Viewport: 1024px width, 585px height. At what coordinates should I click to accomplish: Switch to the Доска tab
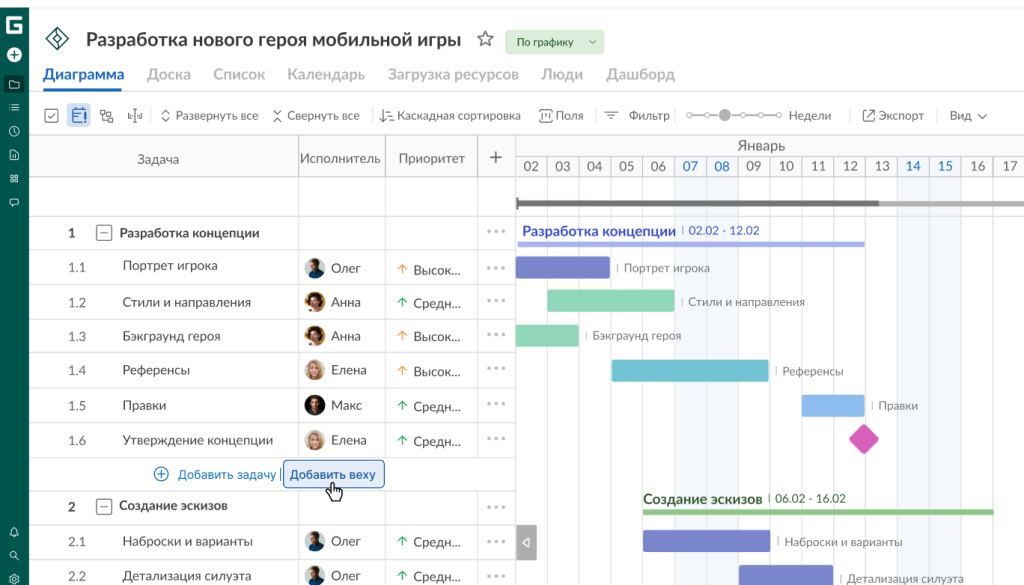[168, 74]
